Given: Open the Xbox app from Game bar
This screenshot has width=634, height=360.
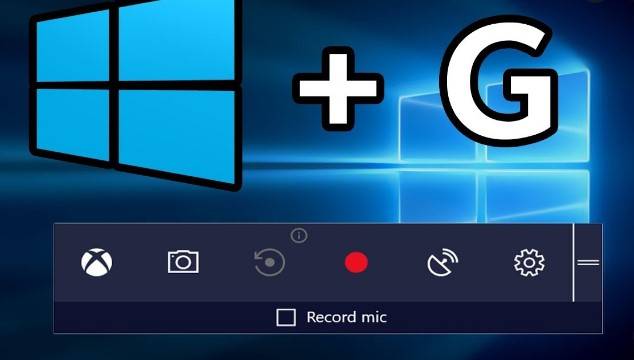Looking at the screenshot, I should click(x=96, y=263).
